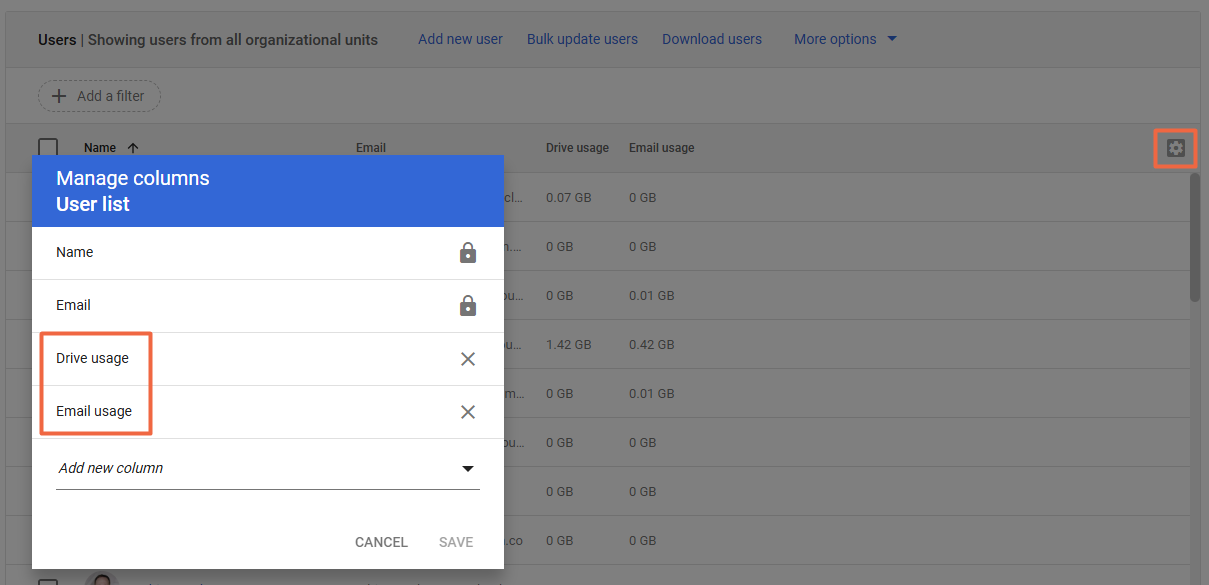This screenshot has height=585, width=1209.
Task: Click the Drive usage row in dialog
Action: [268, 359]
